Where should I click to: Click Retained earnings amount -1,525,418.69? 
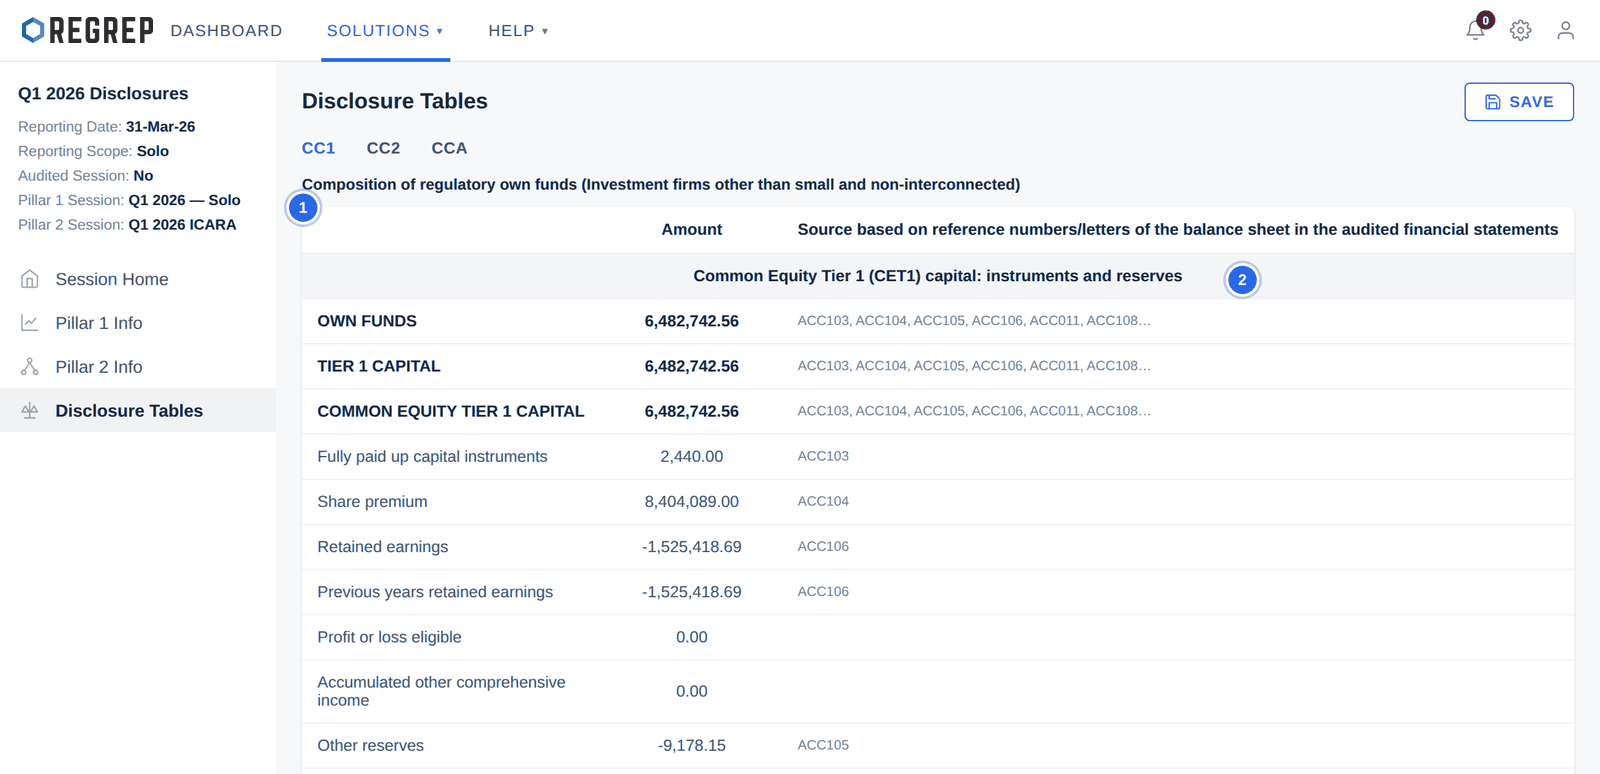pyautogui.click(x=691, y=547)
